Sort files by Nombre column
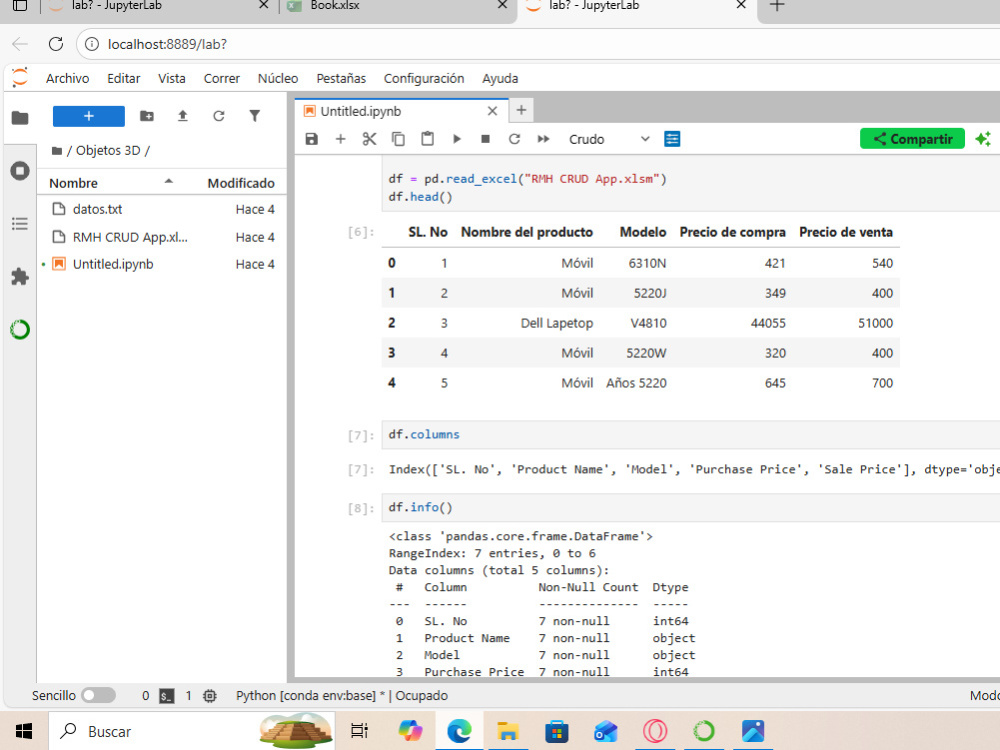The height and width of the screenshot is (750, 1000). click(x=112, y=183)
